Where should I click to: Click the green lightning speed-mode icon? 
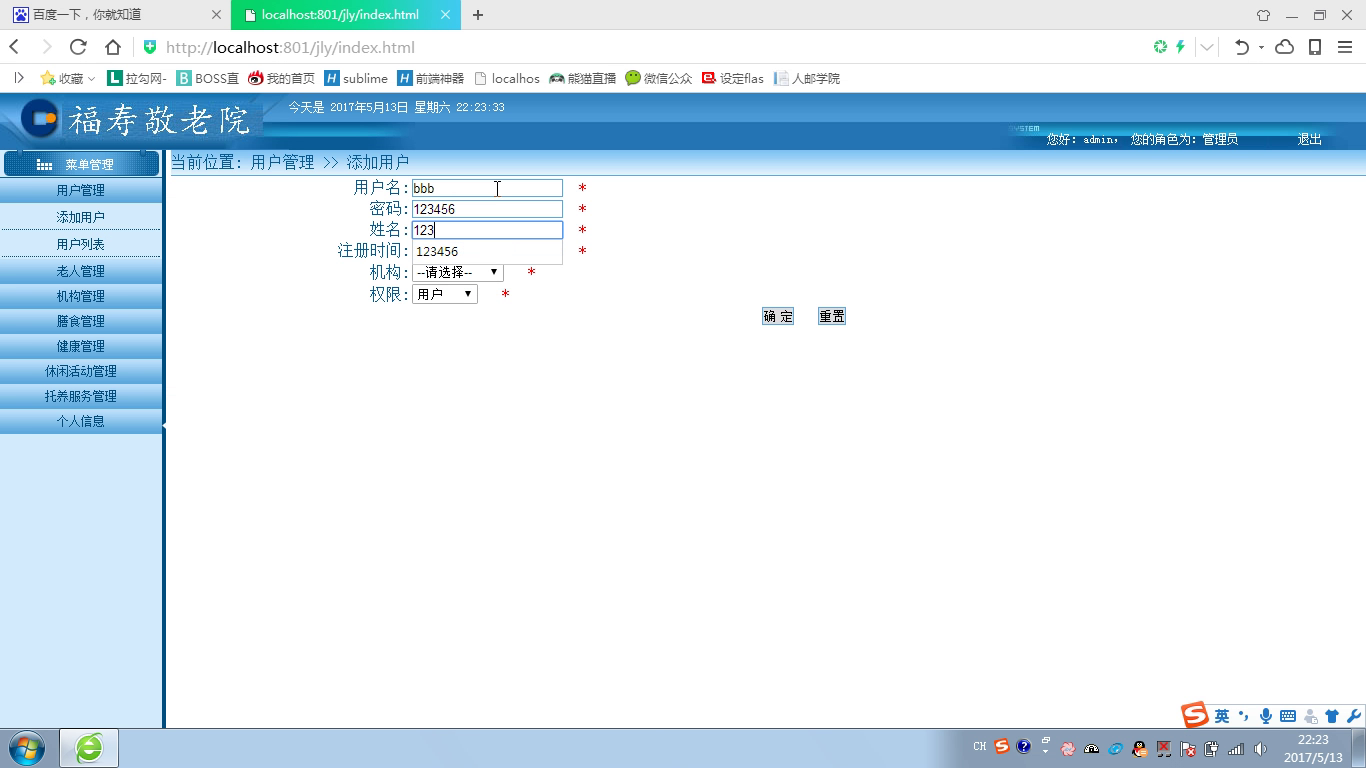pos(1180,47)
